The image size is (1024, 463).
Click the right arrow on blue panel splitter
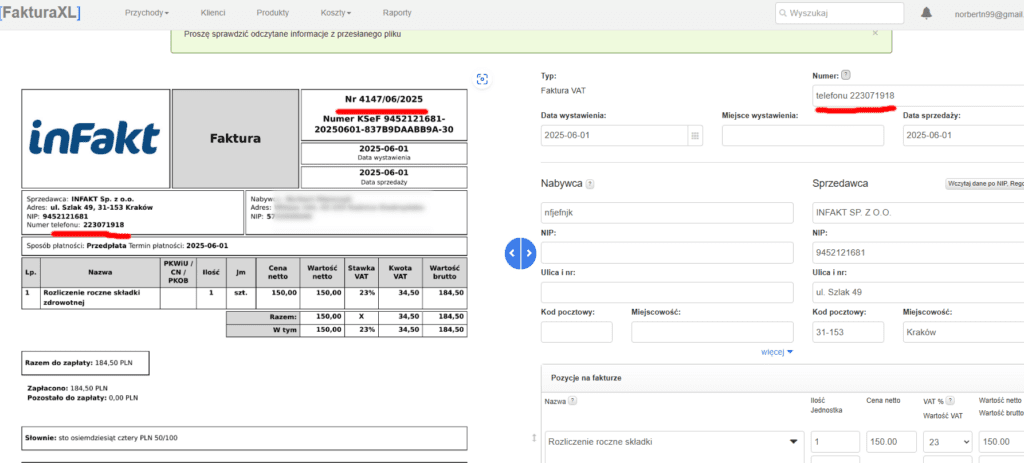(529, 254)
